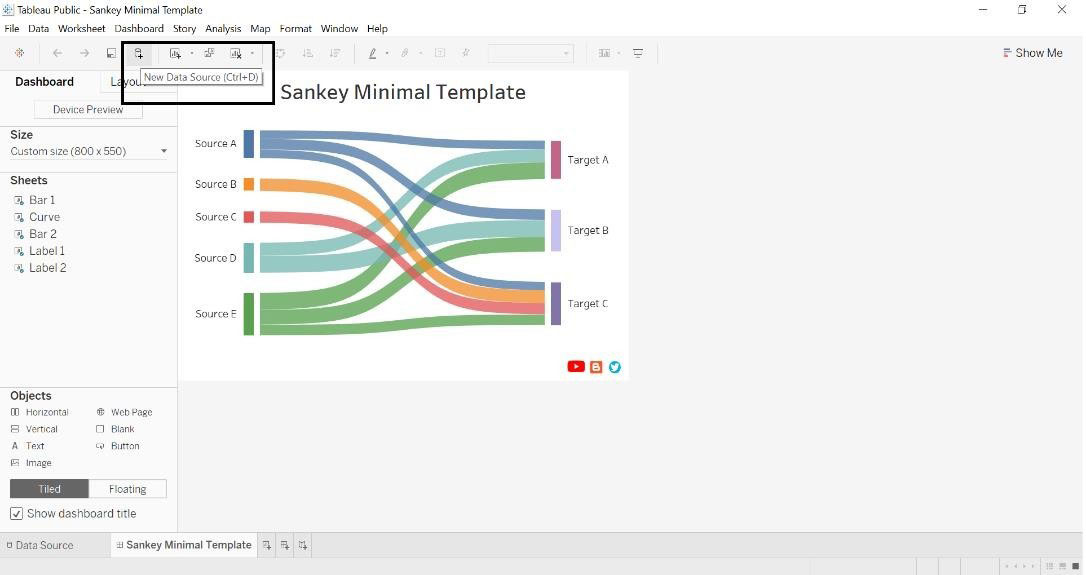Click the Tableau start page logo icon

(19, 53)
